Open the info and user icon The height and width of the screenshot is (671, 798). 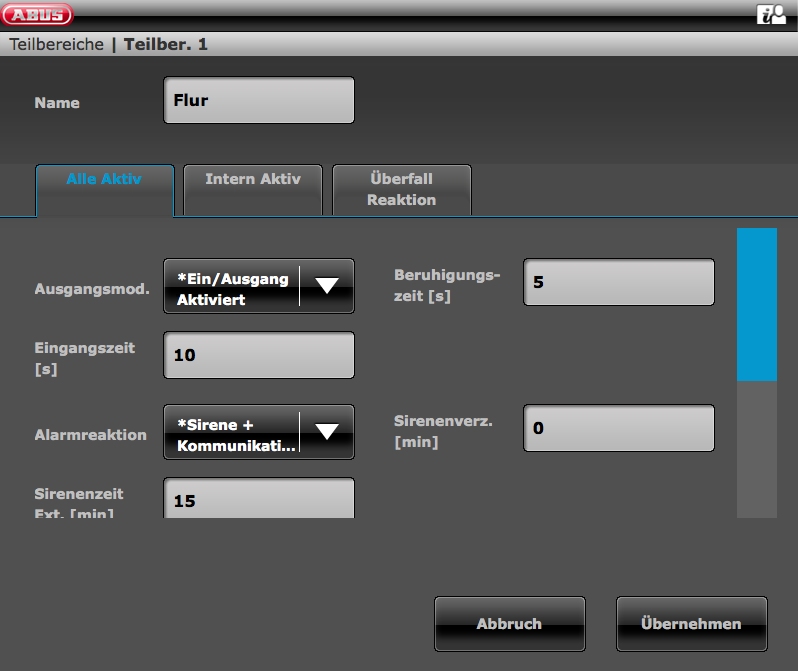[771, 14]
